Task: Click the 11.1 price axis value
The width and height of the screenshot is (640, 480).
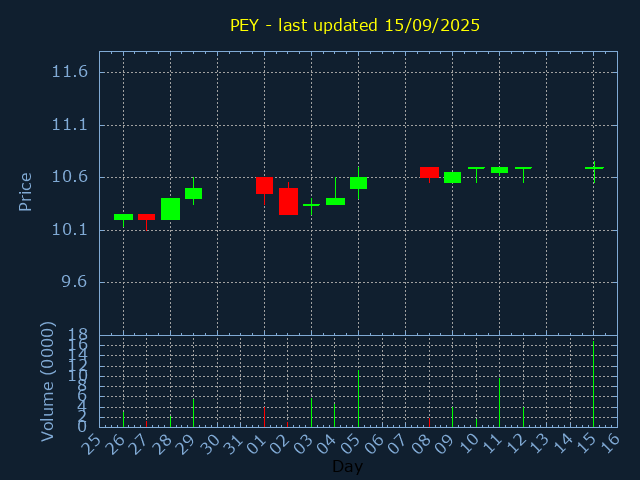Action: click(x=69, y=124)
